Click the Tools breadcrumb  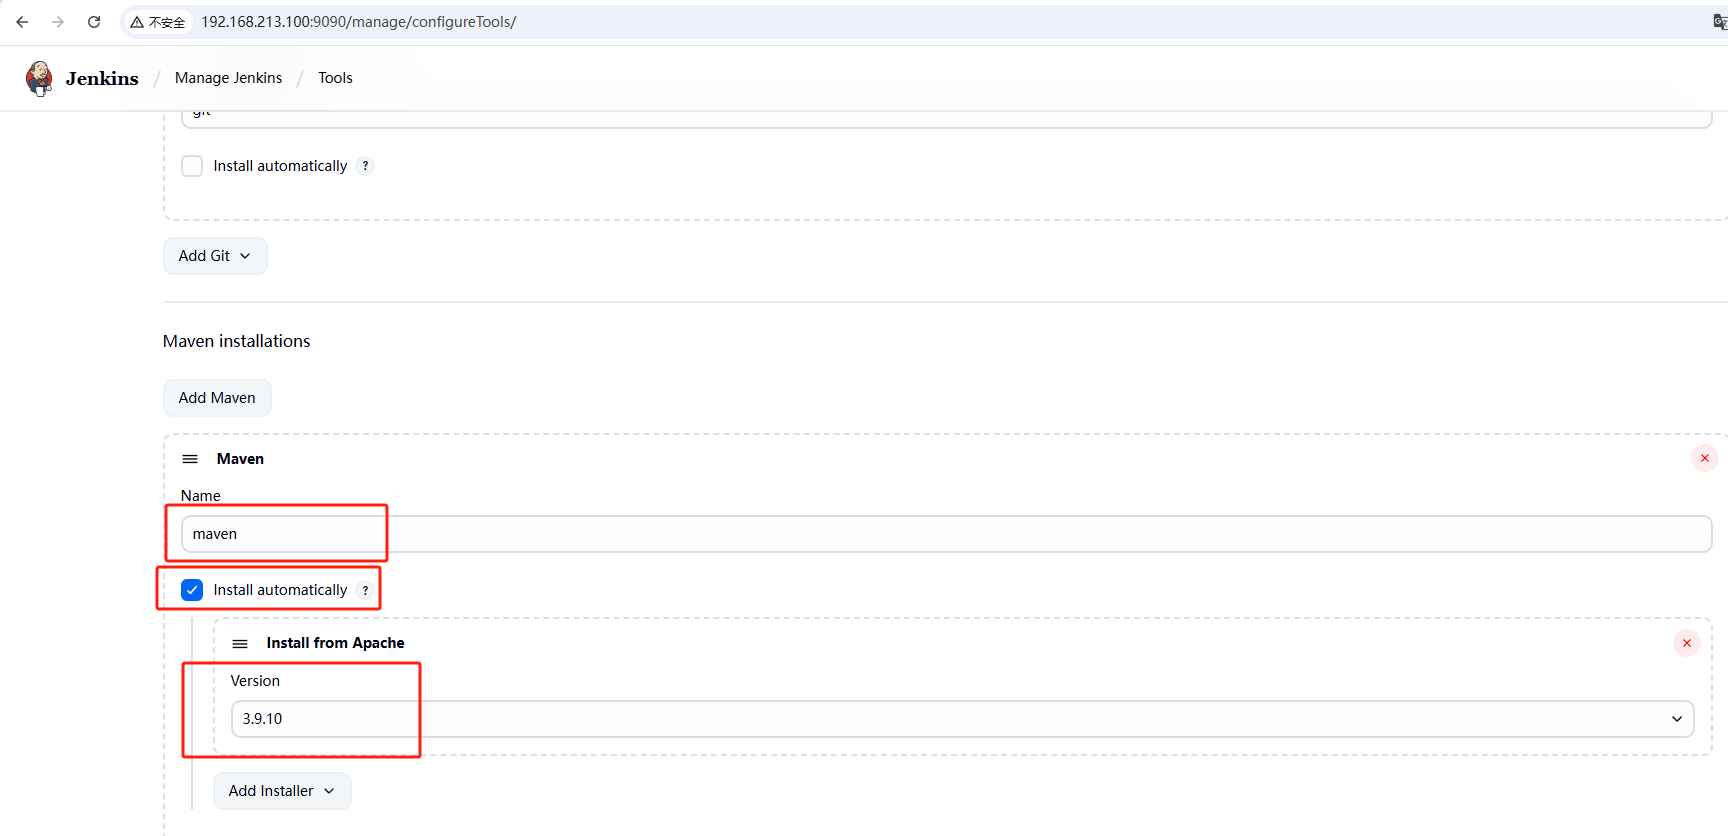335,78
